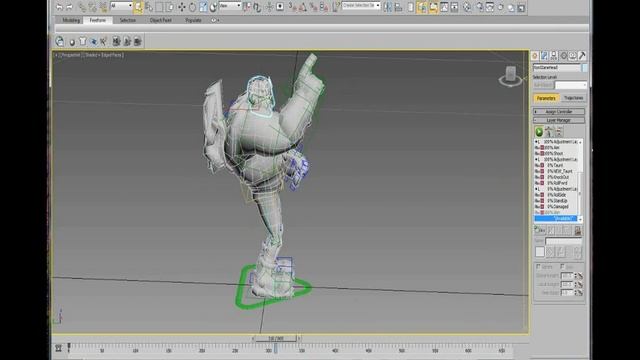Activate the Select and Link tool
This screenshot has height=360, width=640.
(82, 7)
